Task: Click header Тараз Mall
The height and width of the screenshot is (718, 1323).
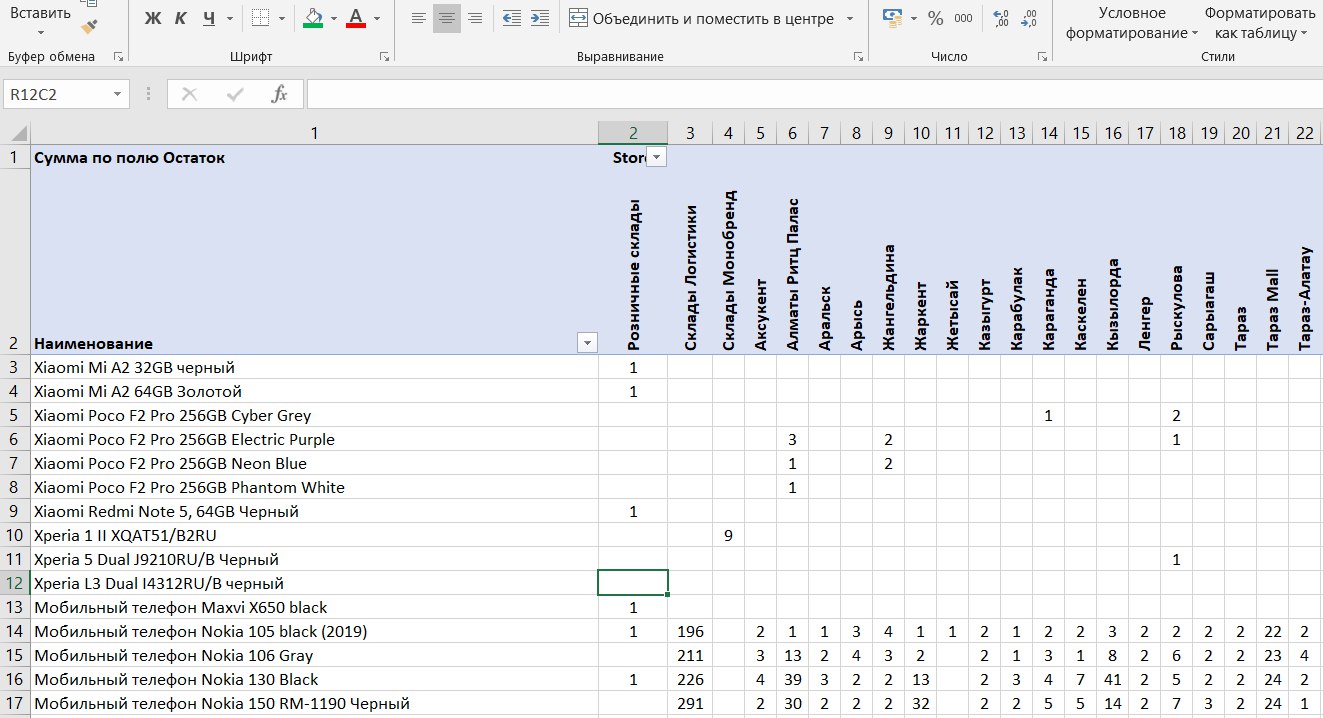Action: [x=1272, y=308]
